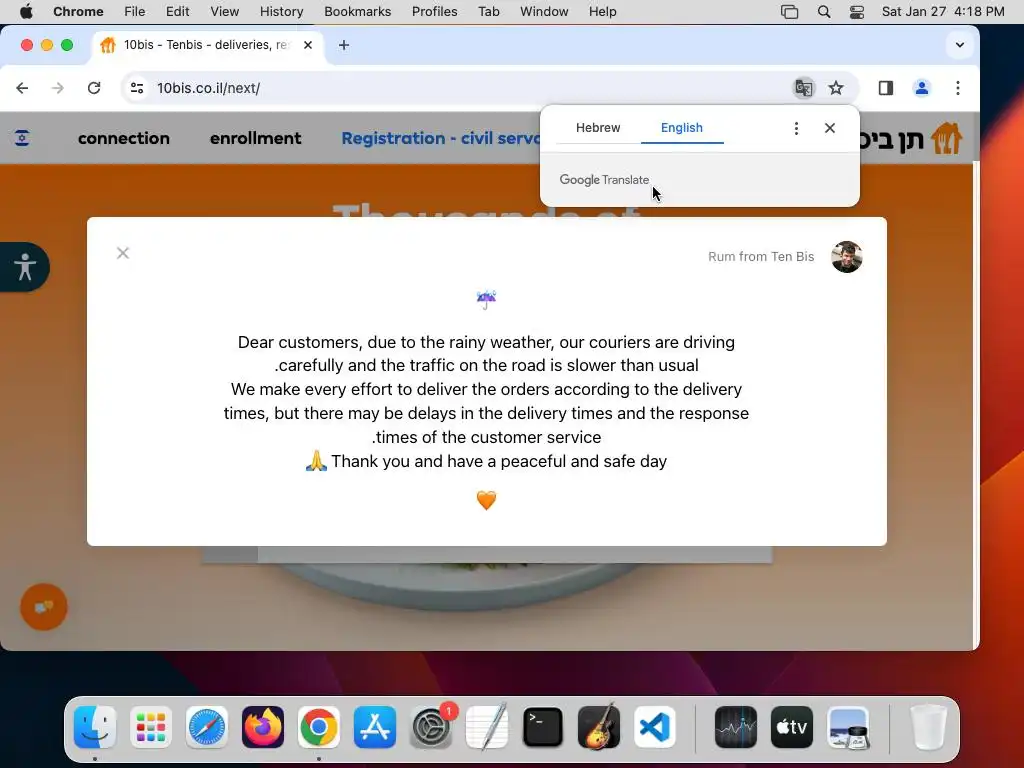The width and height of the screenshot is (1024, 768).
Task: Open Spotlight search in menu bar
Action: click(824, 11)
